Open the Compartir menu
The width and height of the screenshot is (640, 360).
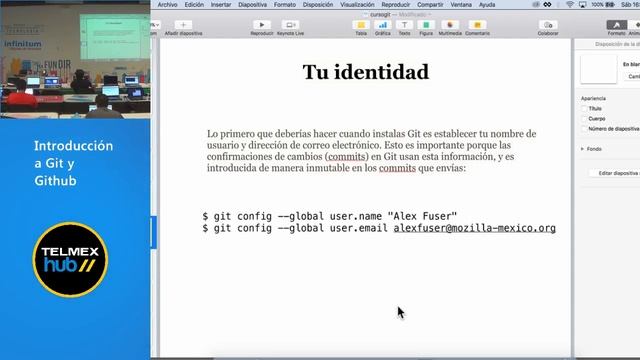click(430, 4)
